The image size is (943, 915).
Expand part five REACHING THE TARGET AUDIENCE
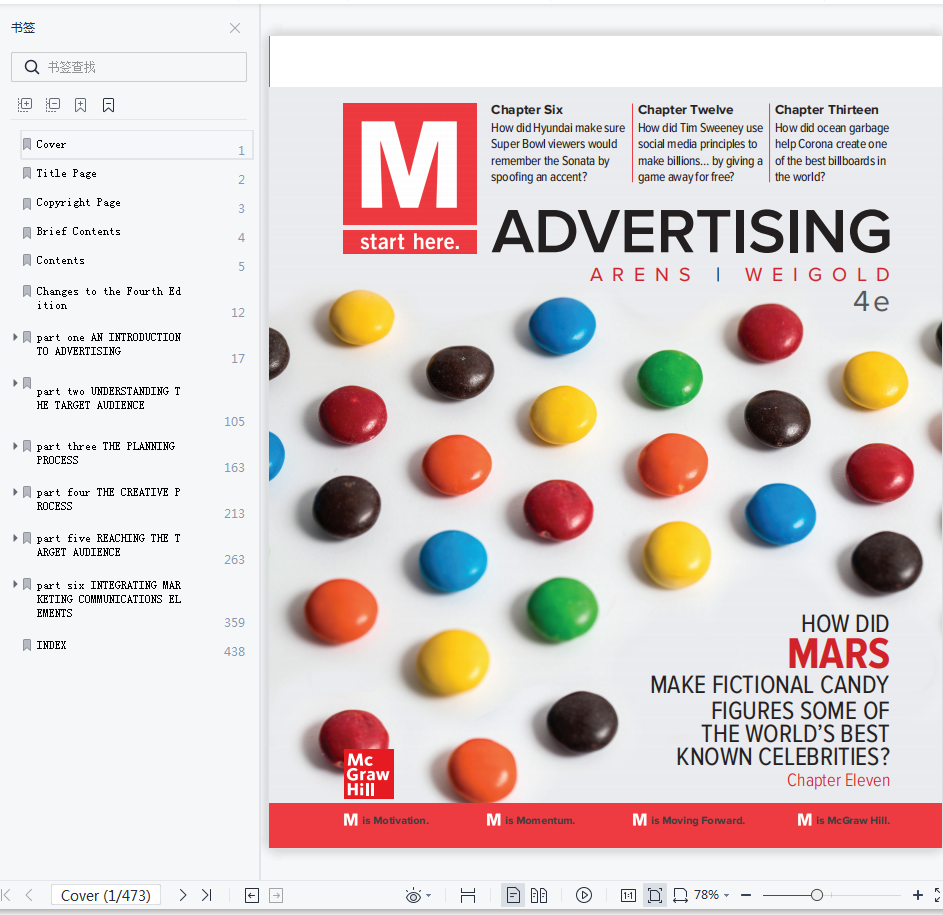tap(15, 537)
